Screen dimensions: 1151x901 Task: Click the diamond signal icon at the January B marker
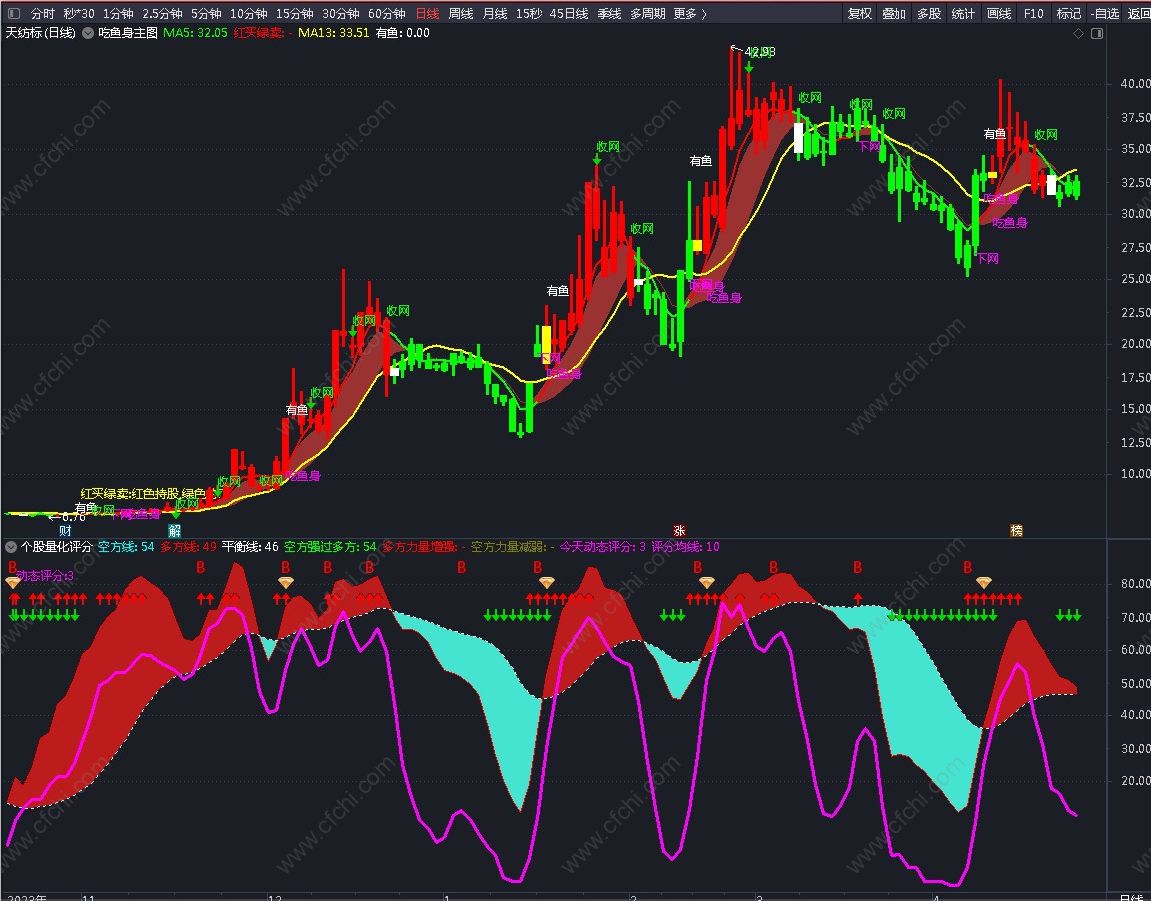click(547, 583)
